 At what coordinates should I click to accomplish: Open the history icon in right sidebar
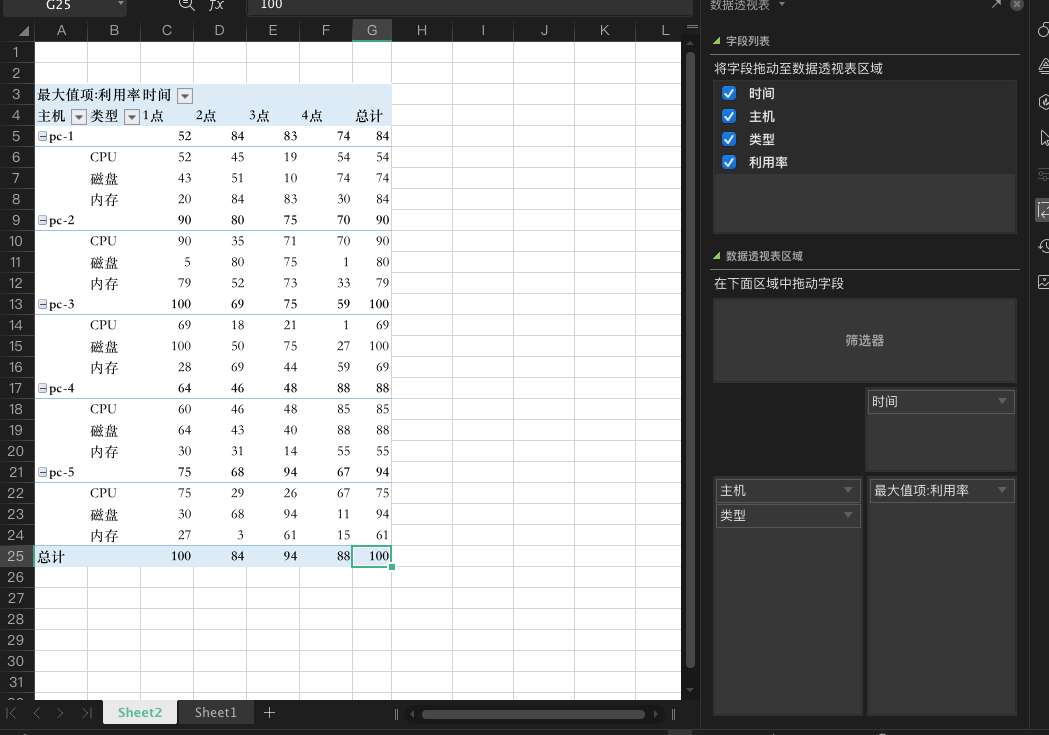pos(1043,246)
